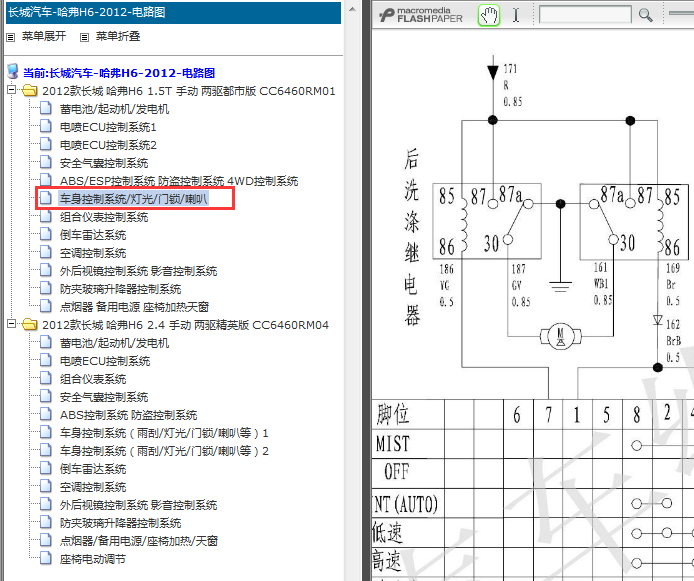Select the FlashPaper text selection cursor tool

516,15
